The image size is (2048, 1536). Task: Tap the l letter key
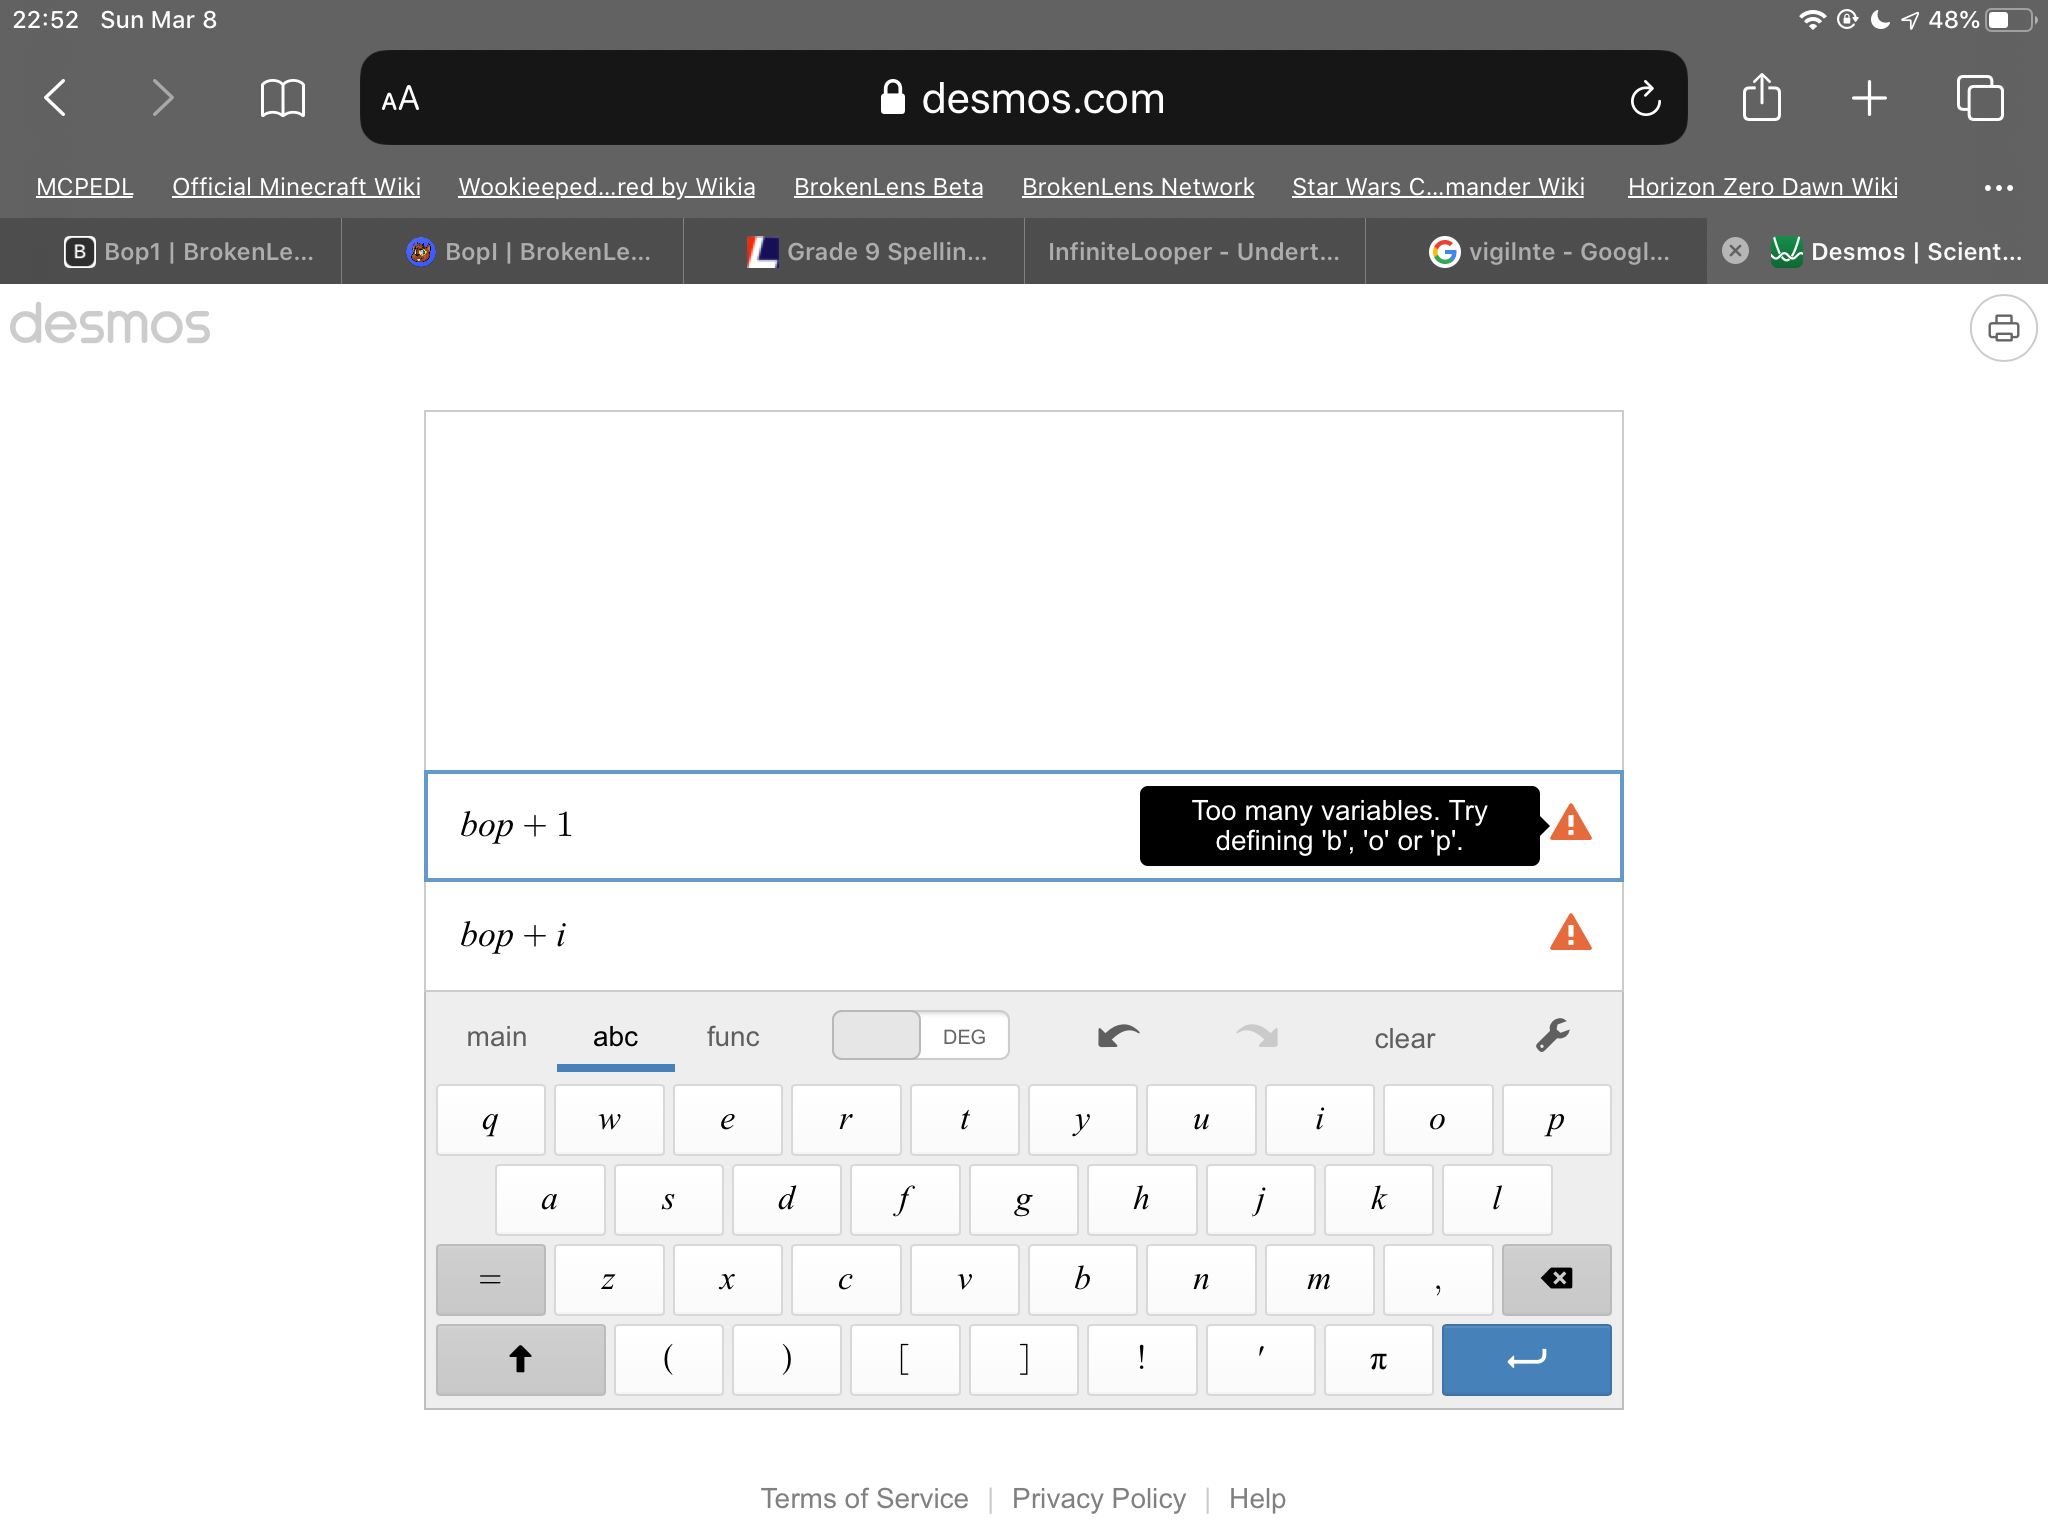pos(1497,1199)
